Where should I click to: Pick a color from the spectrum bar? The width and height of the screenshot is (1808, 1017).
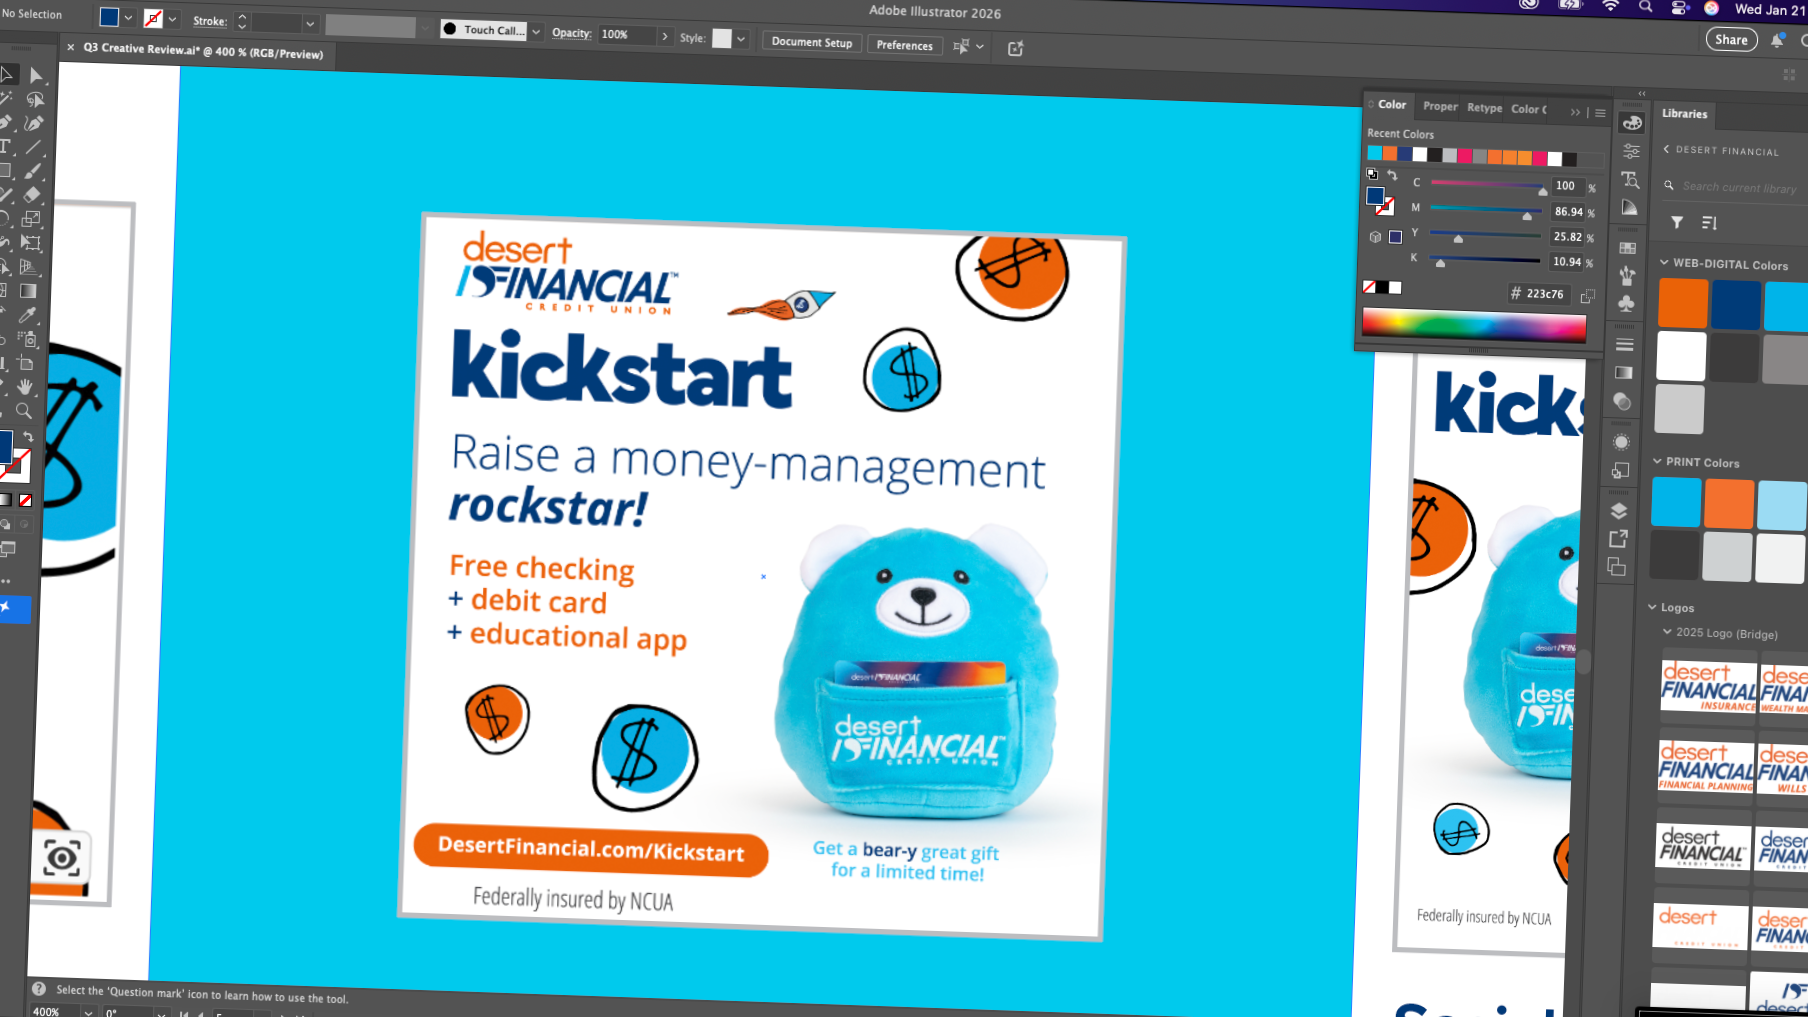[x=1473, y=325]
